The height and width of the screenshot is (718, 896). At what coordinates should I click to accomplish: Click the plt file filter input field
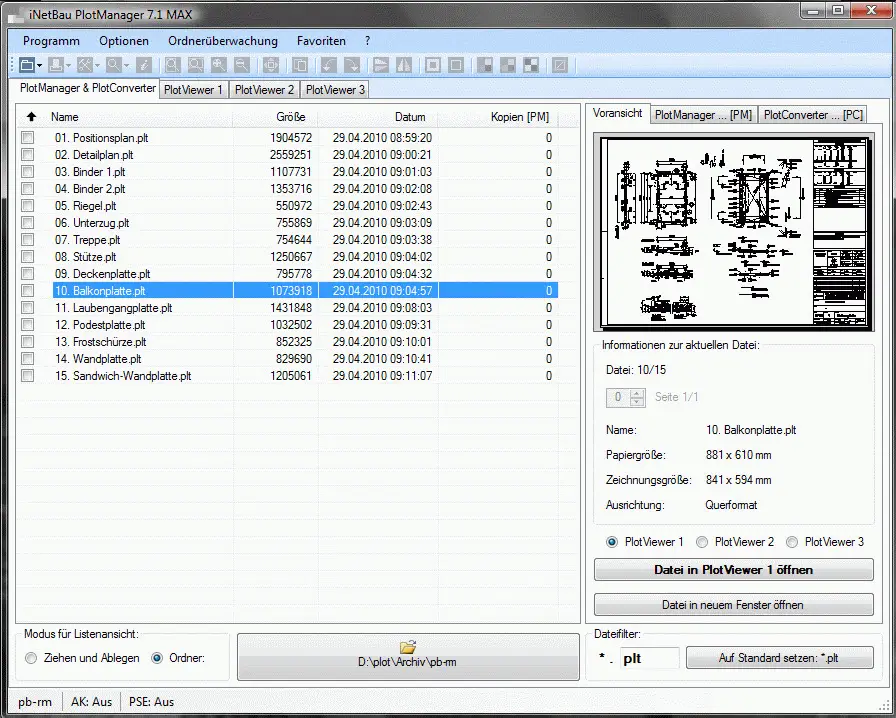[x=650, y=659]
